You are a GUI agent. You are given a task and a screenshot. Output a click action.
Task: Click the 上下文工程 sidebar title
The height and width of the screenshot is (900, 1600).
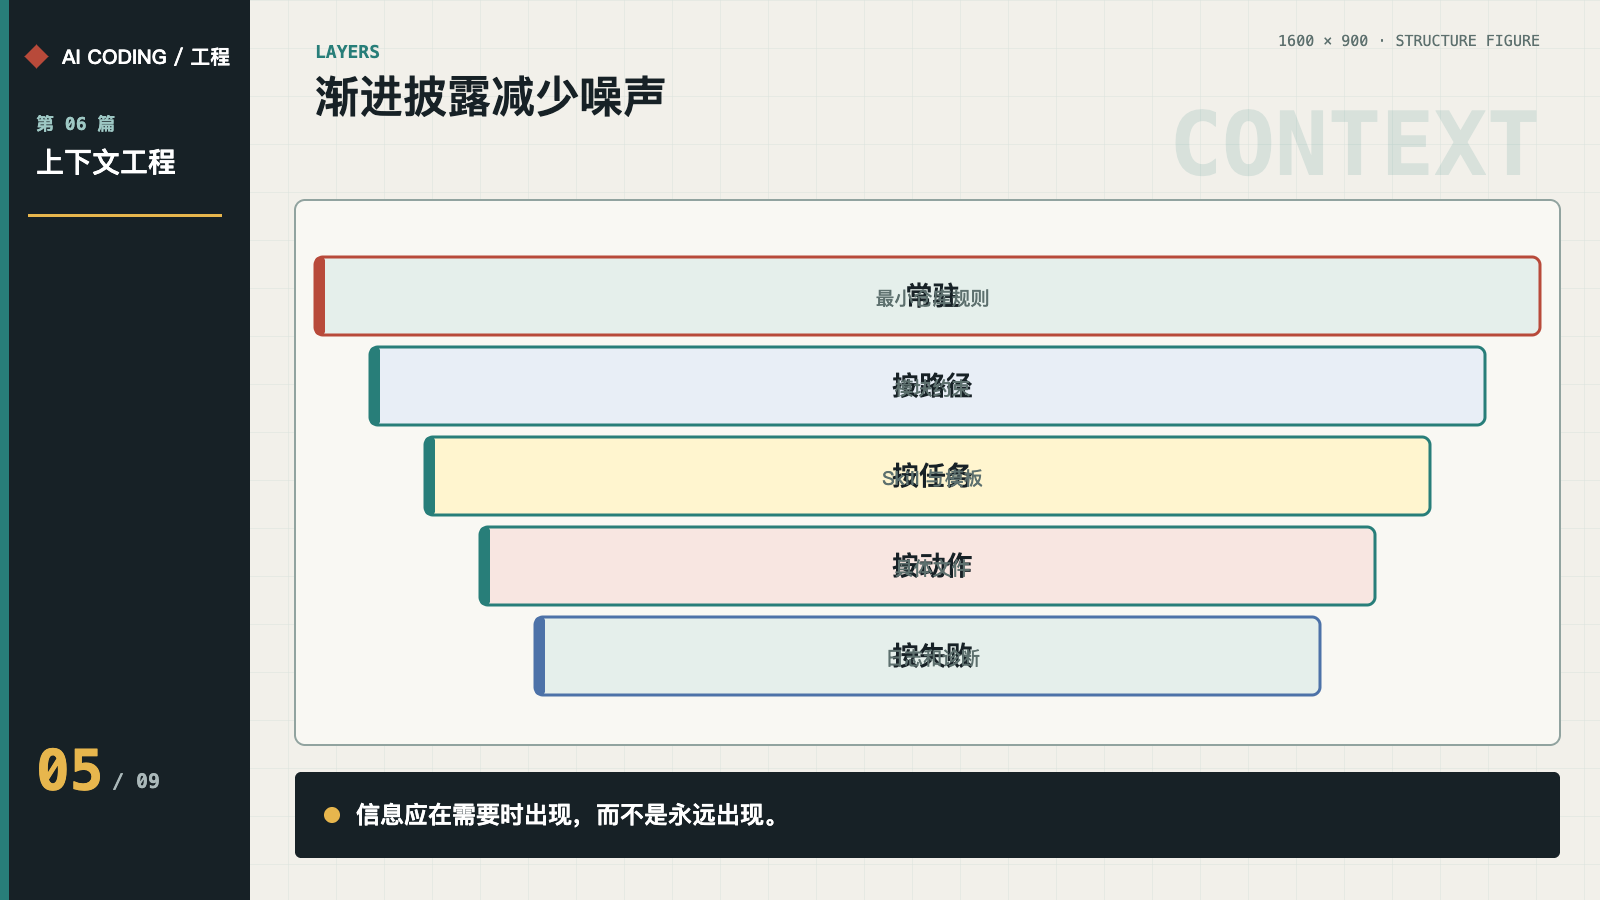pyautogui.click(x=106, y=162)
